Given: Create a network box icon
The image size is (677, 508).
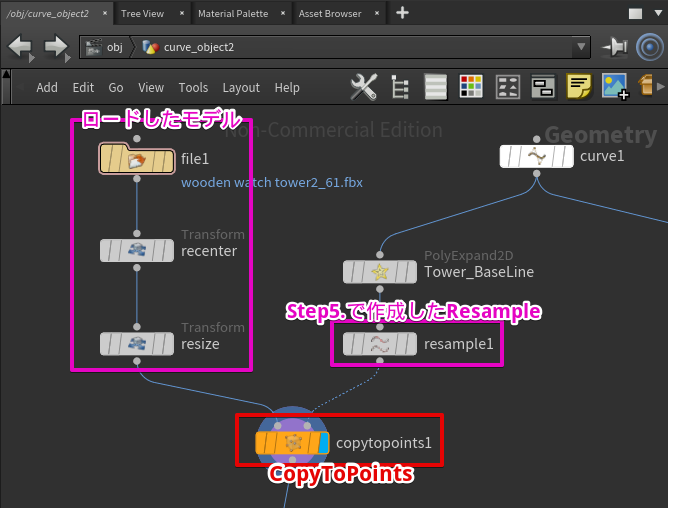Looking at the screenshot, I should (x=543, y=87).
